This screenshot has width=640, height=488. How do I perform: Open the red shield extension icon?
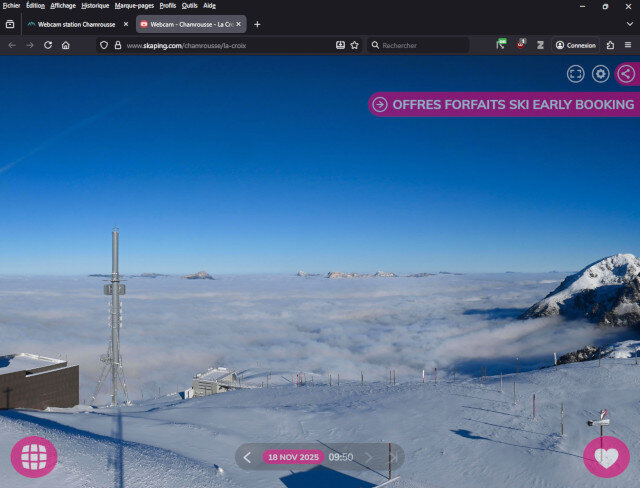coord(521,44)
